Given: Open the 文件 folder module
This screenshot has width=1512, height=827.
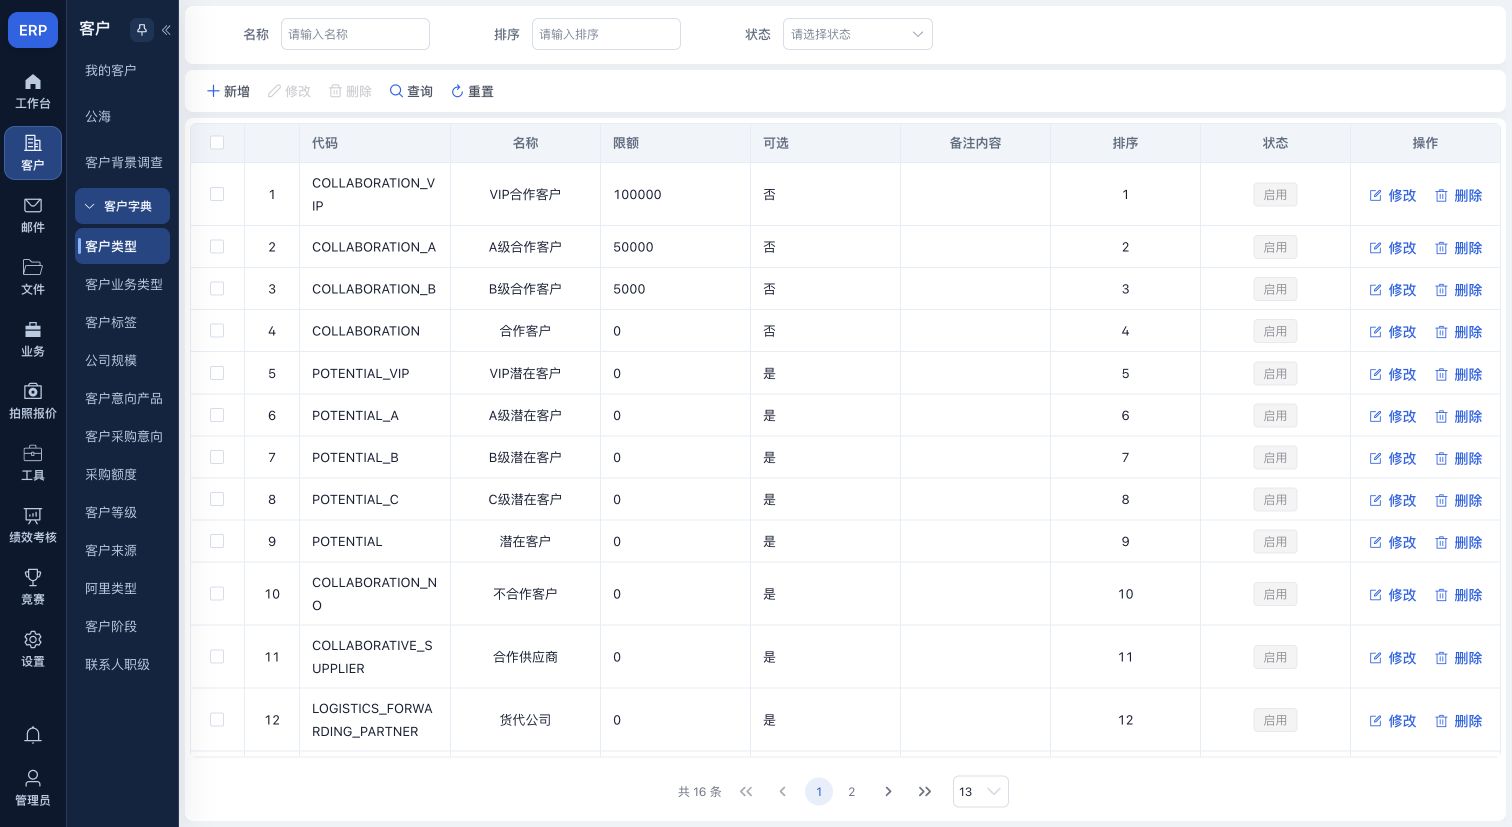Looking at the screenshot, I should (x=33, y=277).
